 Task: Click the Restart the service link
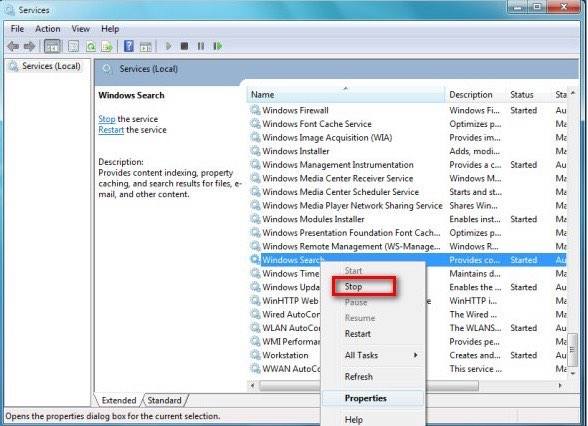point(111,130)
